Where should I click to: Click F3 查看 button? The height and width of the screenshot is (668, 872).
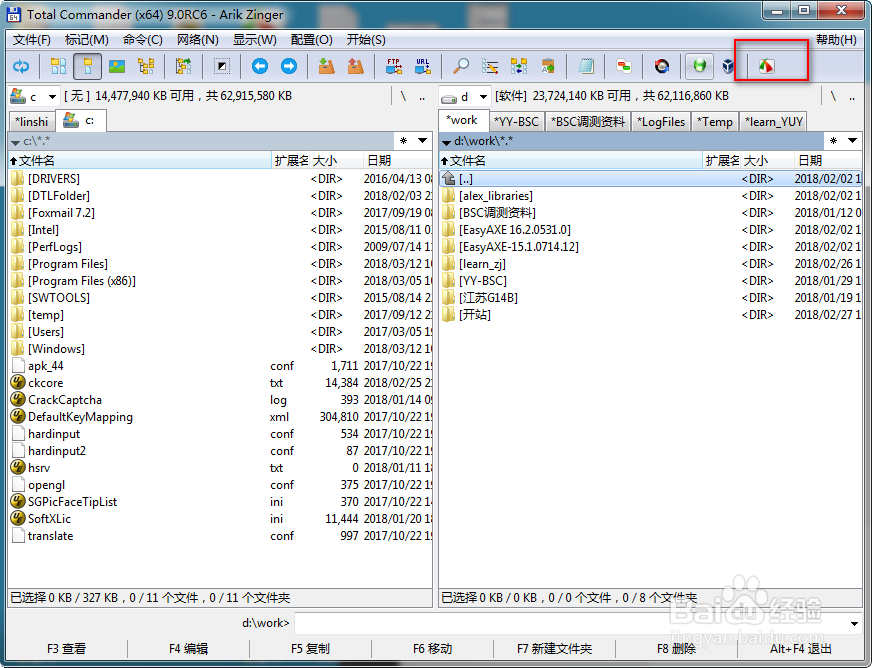point(67,649)
